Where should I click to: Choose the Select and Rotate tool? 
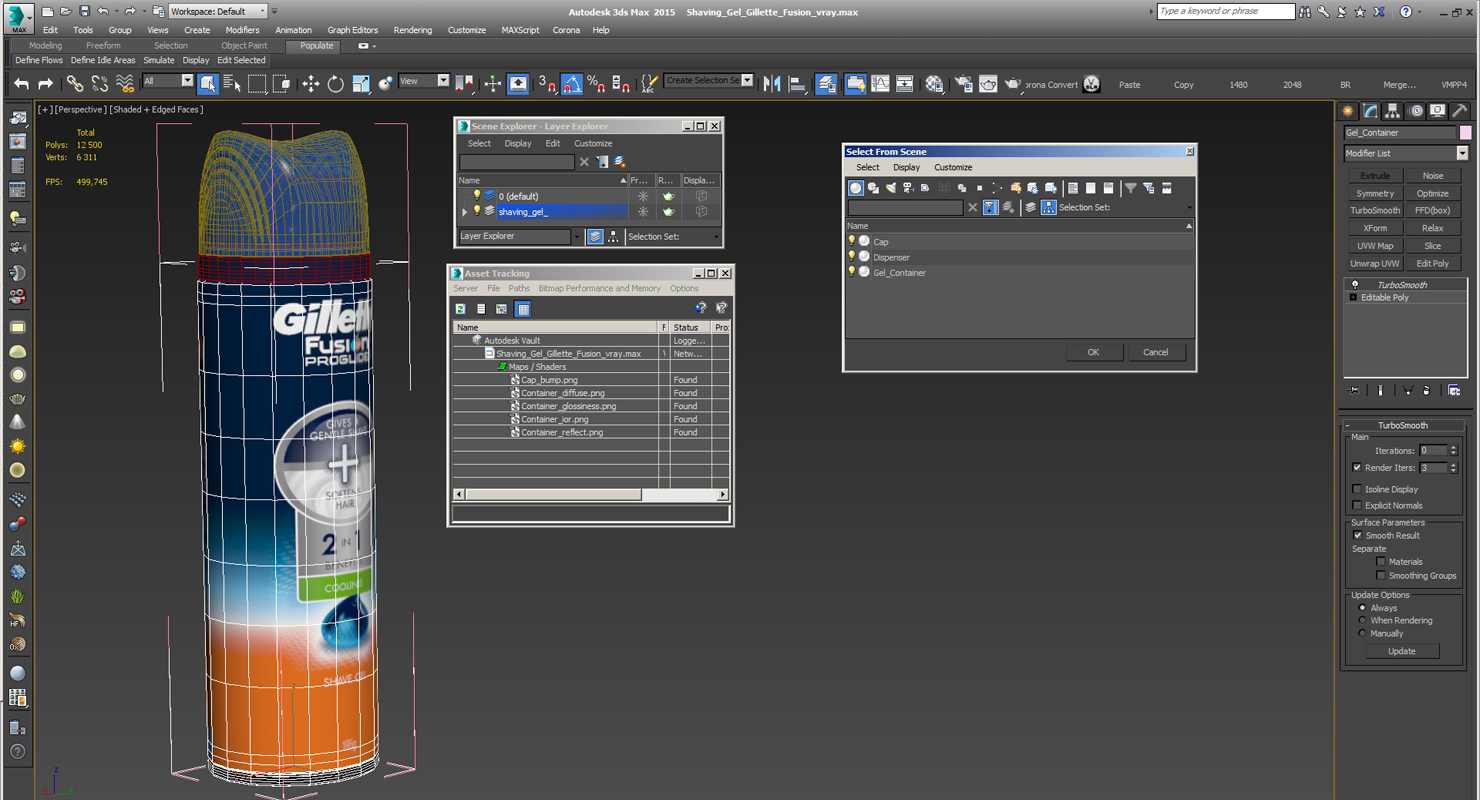point(335,84)
